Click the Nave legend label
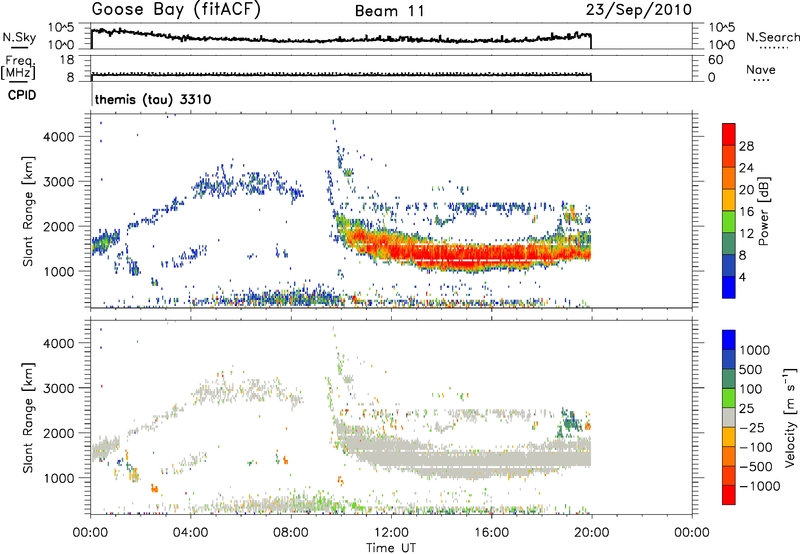 (761, 70)
